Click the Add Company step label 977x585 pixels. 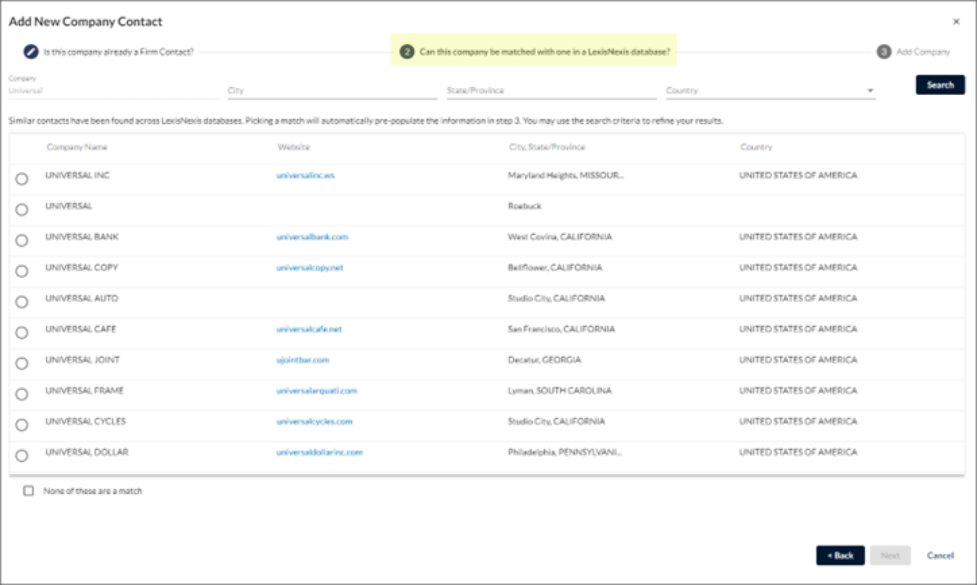923,52
